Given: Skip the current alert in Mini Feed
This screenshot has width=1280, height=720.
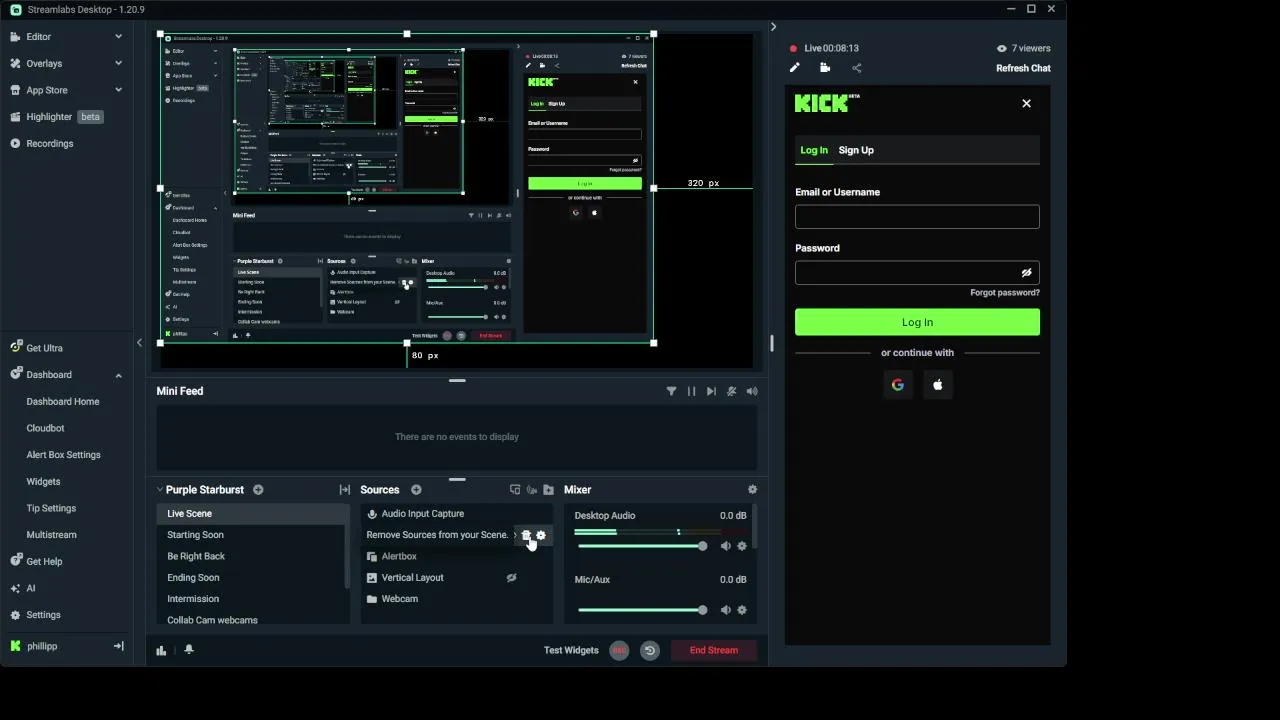Looking at the screenshot, I should click(711, 391).
